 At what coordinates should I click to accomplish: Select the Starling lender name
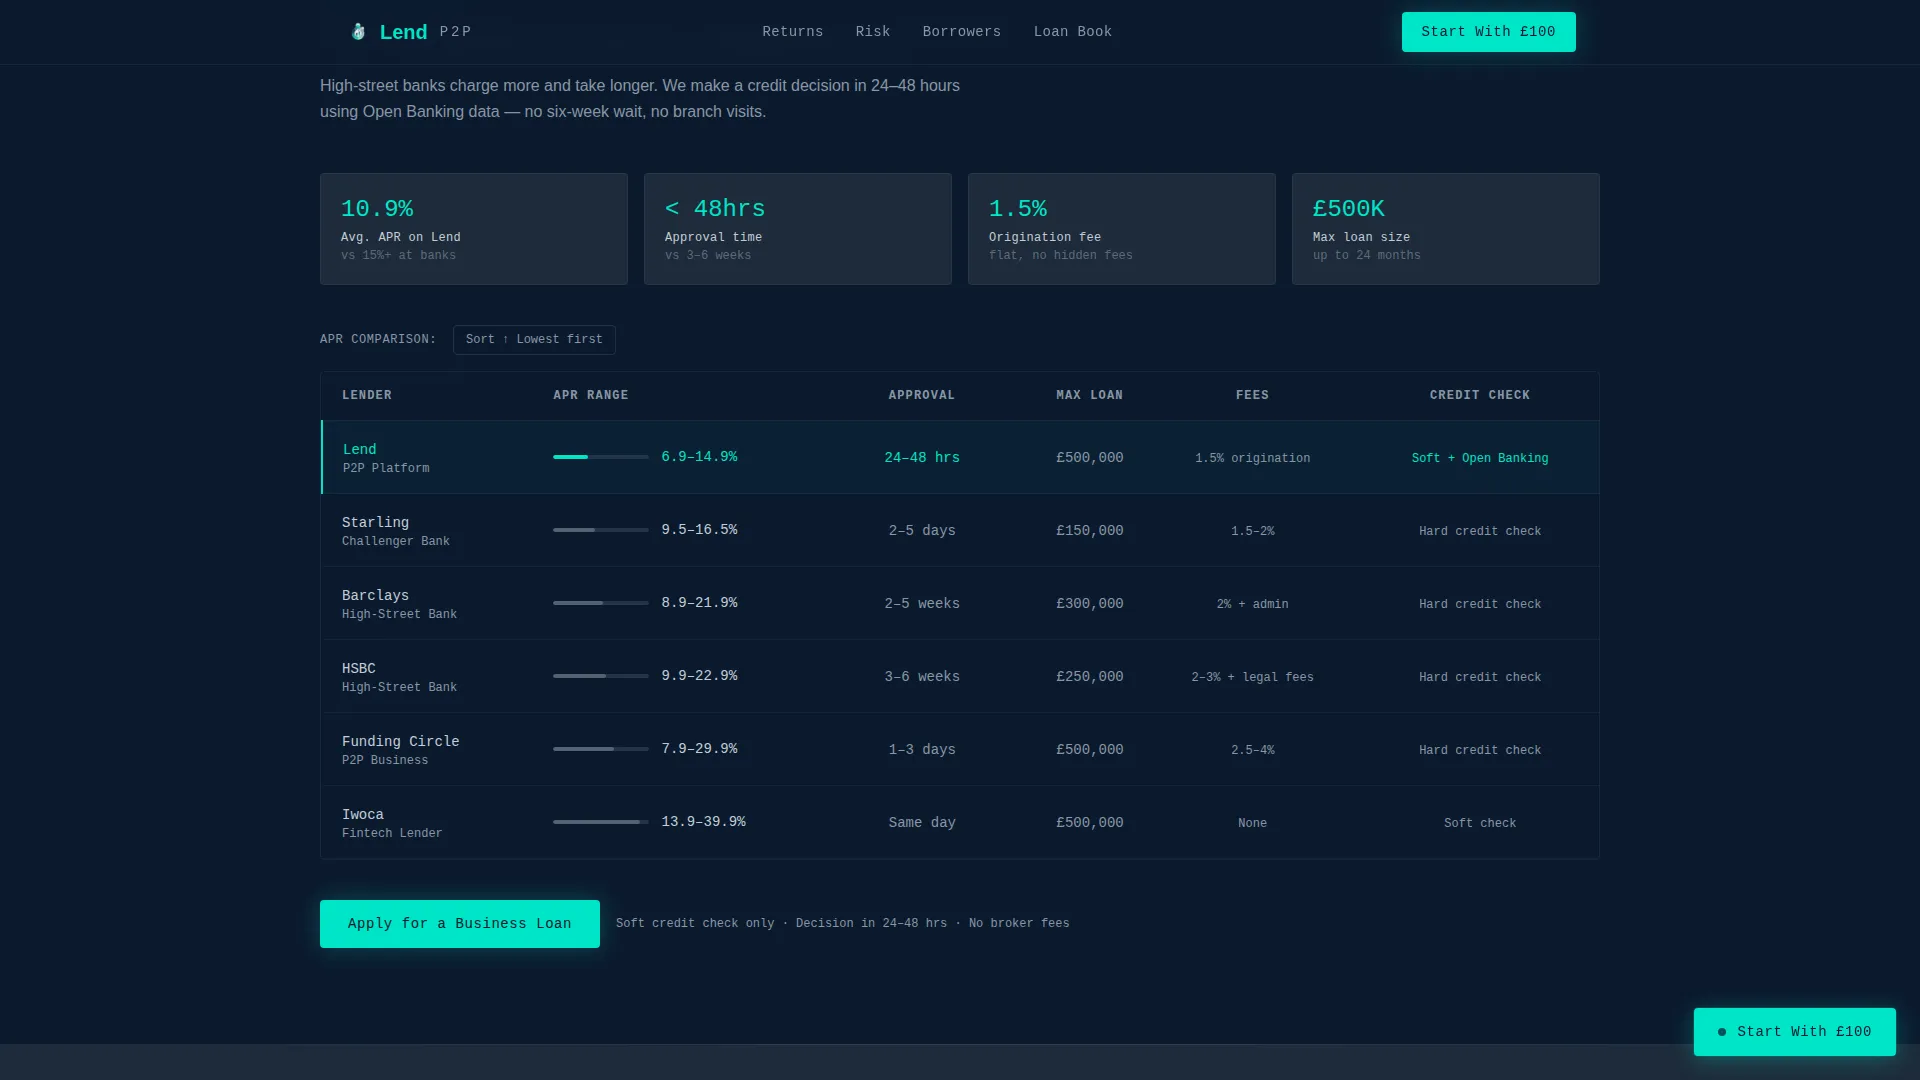(375, 523)
